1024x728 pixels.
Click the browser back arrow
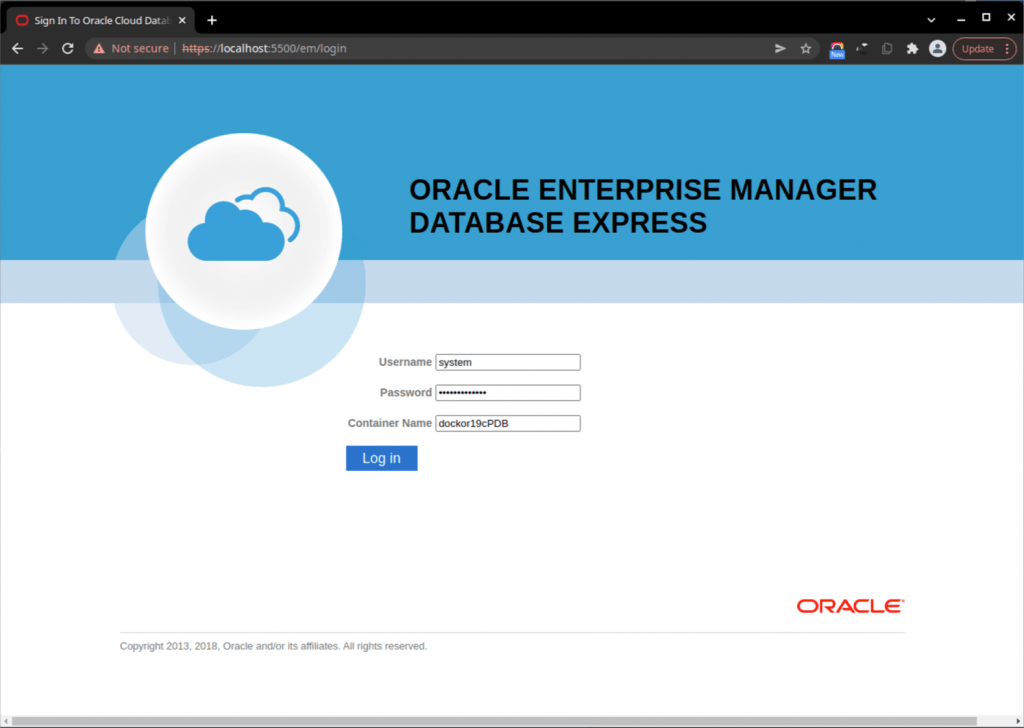[18, 48]
